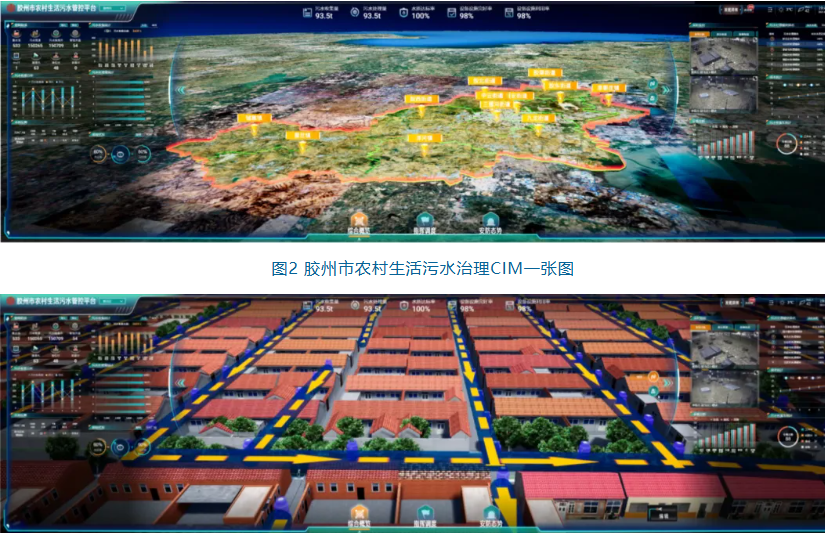Image resolution: width=825 pixels, height=533 pixels.
Task: Click the 排查 label in the 3D village view
Action: [x=662, y=517]
